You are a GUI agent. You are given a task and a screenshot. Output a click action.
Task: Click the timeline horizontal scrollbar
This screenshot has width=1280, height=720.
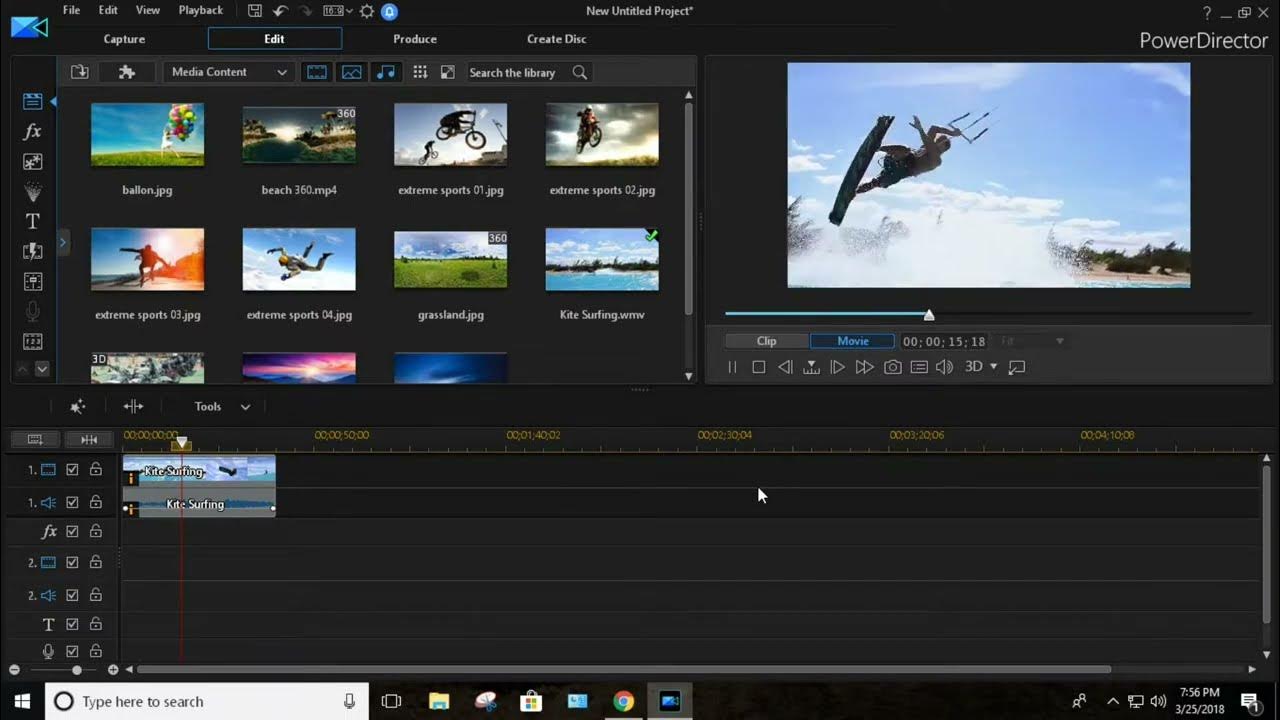click(x=624, y=670)
